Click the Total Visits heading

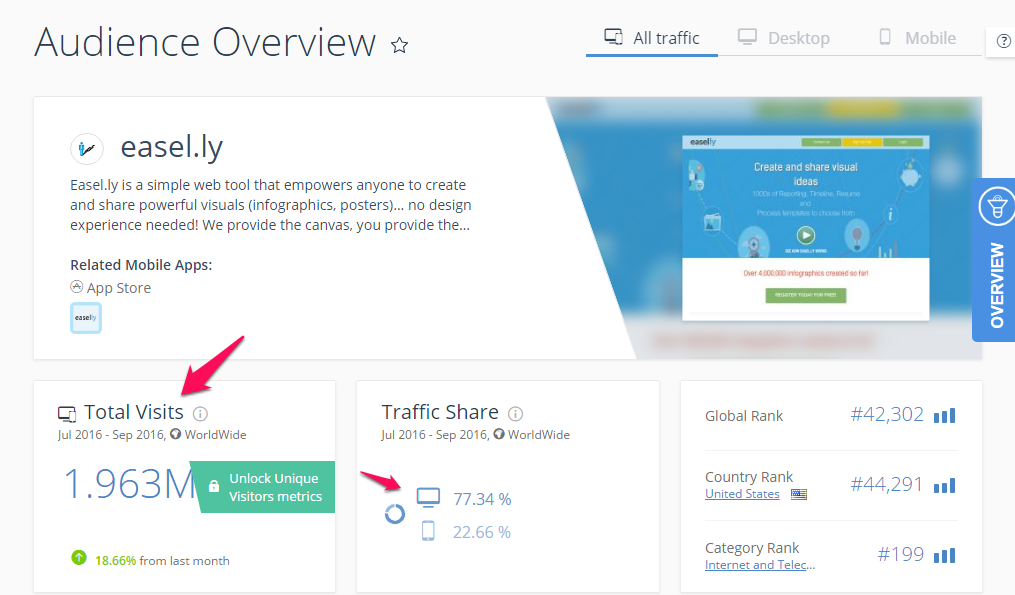coord(134,412)
